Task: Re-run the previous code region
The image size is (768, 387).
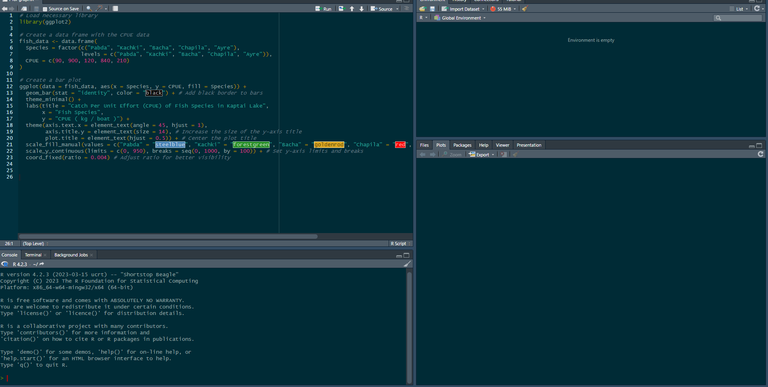Action: tap(341, 9)
